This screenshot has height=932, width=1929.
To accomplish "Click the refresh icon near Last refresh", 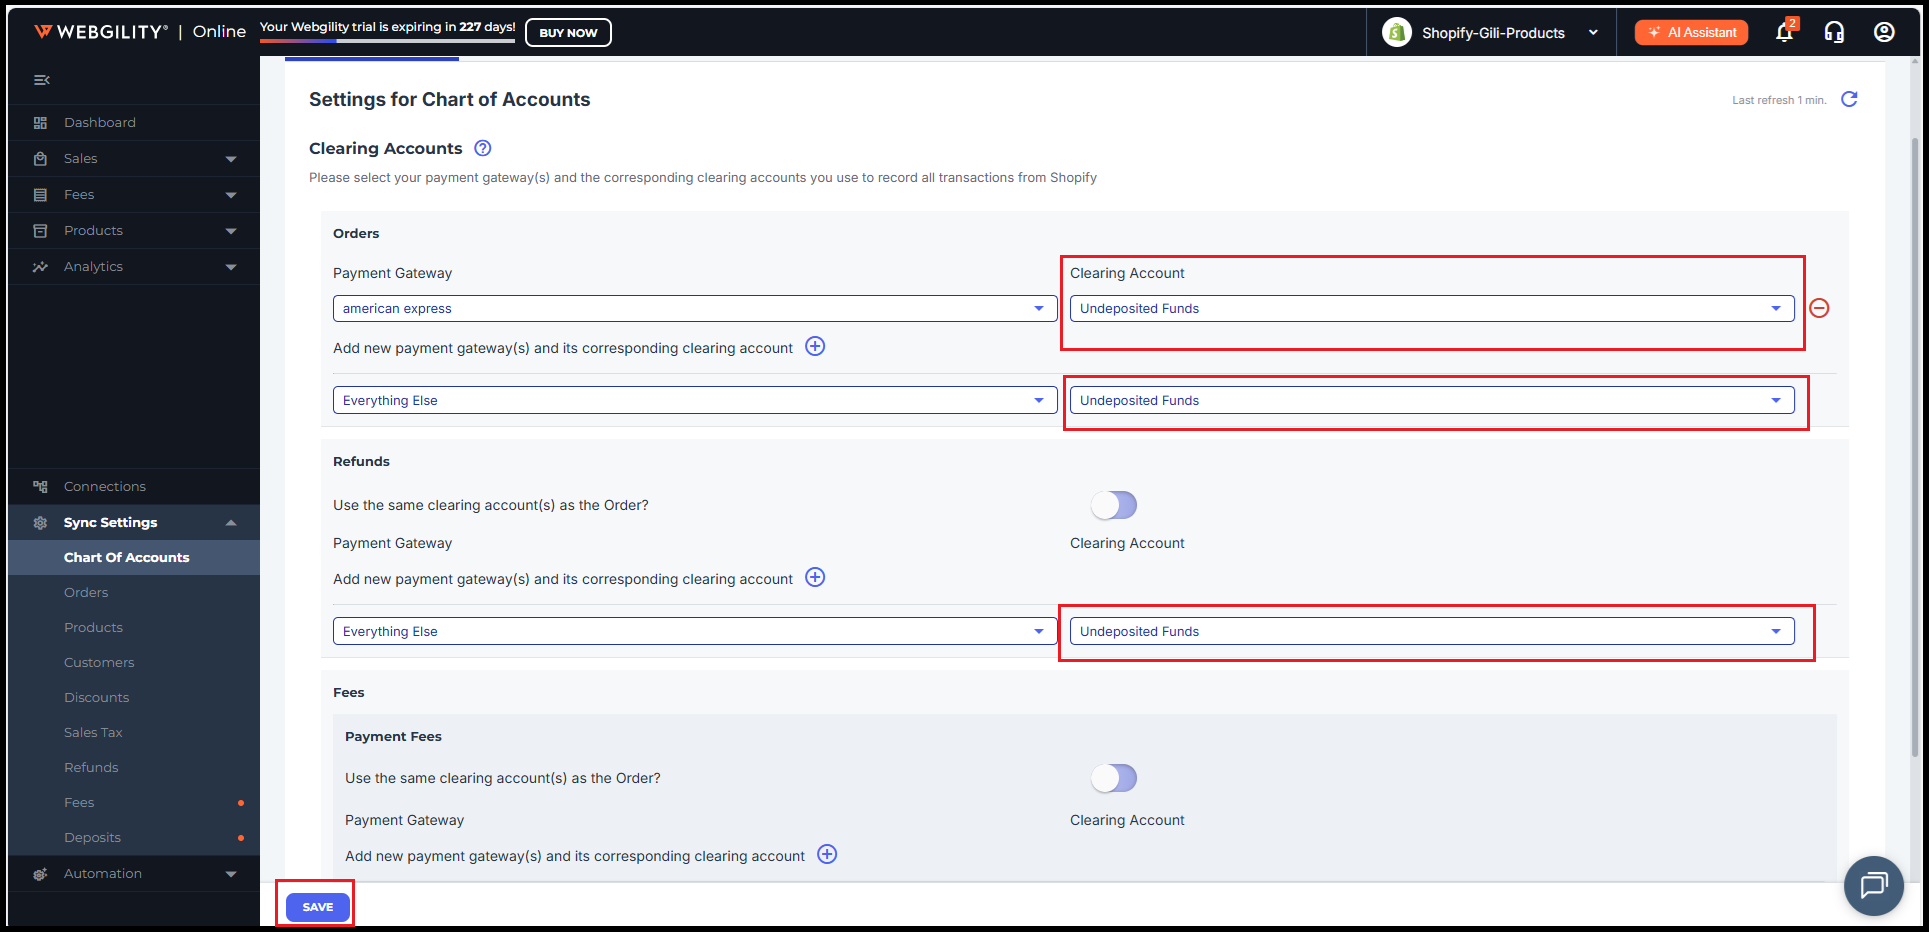I will point(1849,99).
